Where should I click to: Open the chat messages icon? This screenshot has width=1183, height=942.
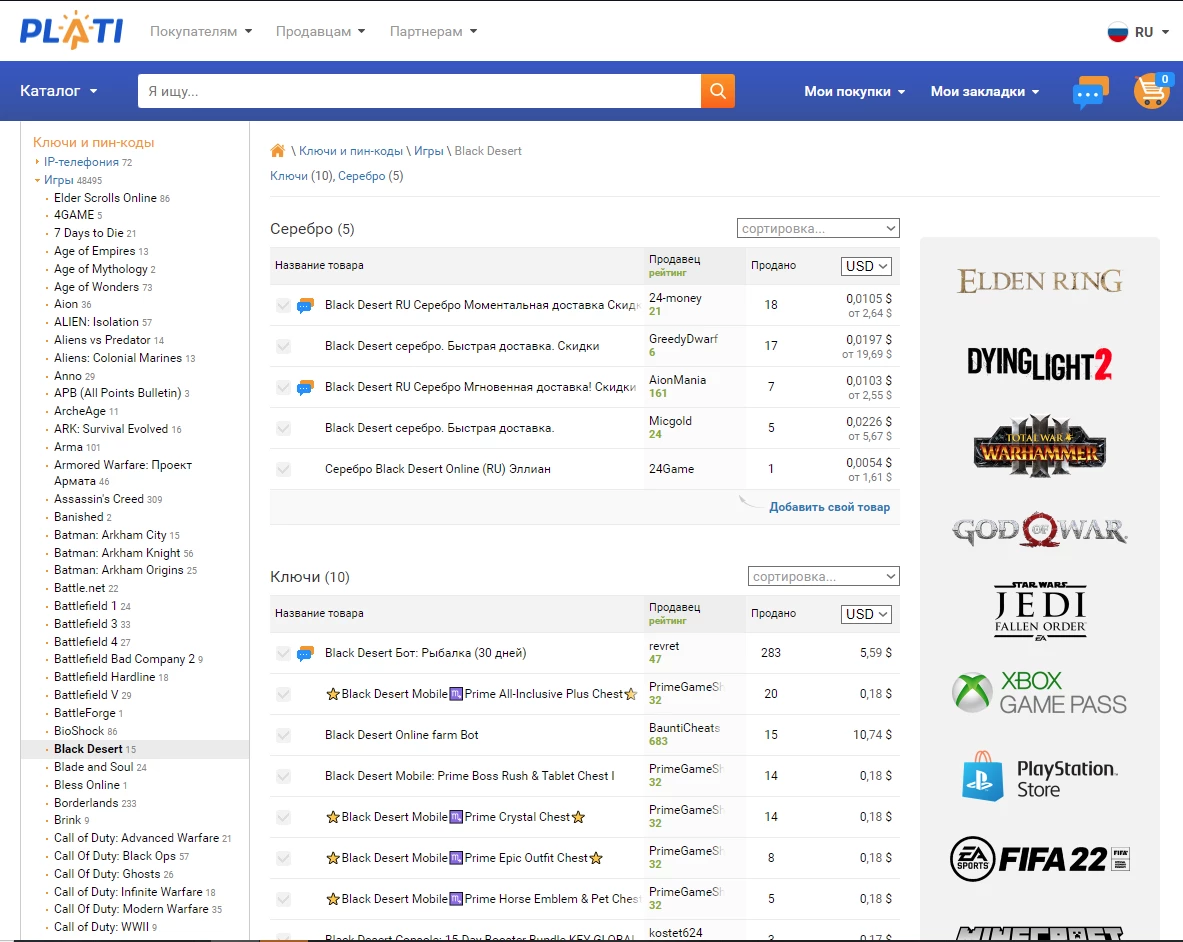click(1090, 92)
